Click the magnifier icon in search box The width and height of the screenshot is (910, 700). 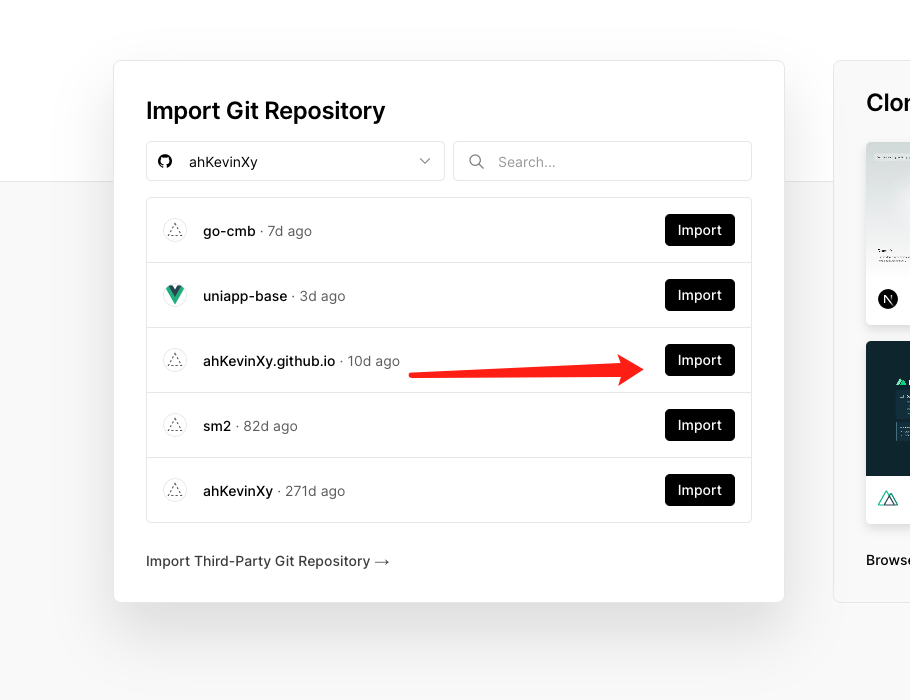[x=477, y=161]
